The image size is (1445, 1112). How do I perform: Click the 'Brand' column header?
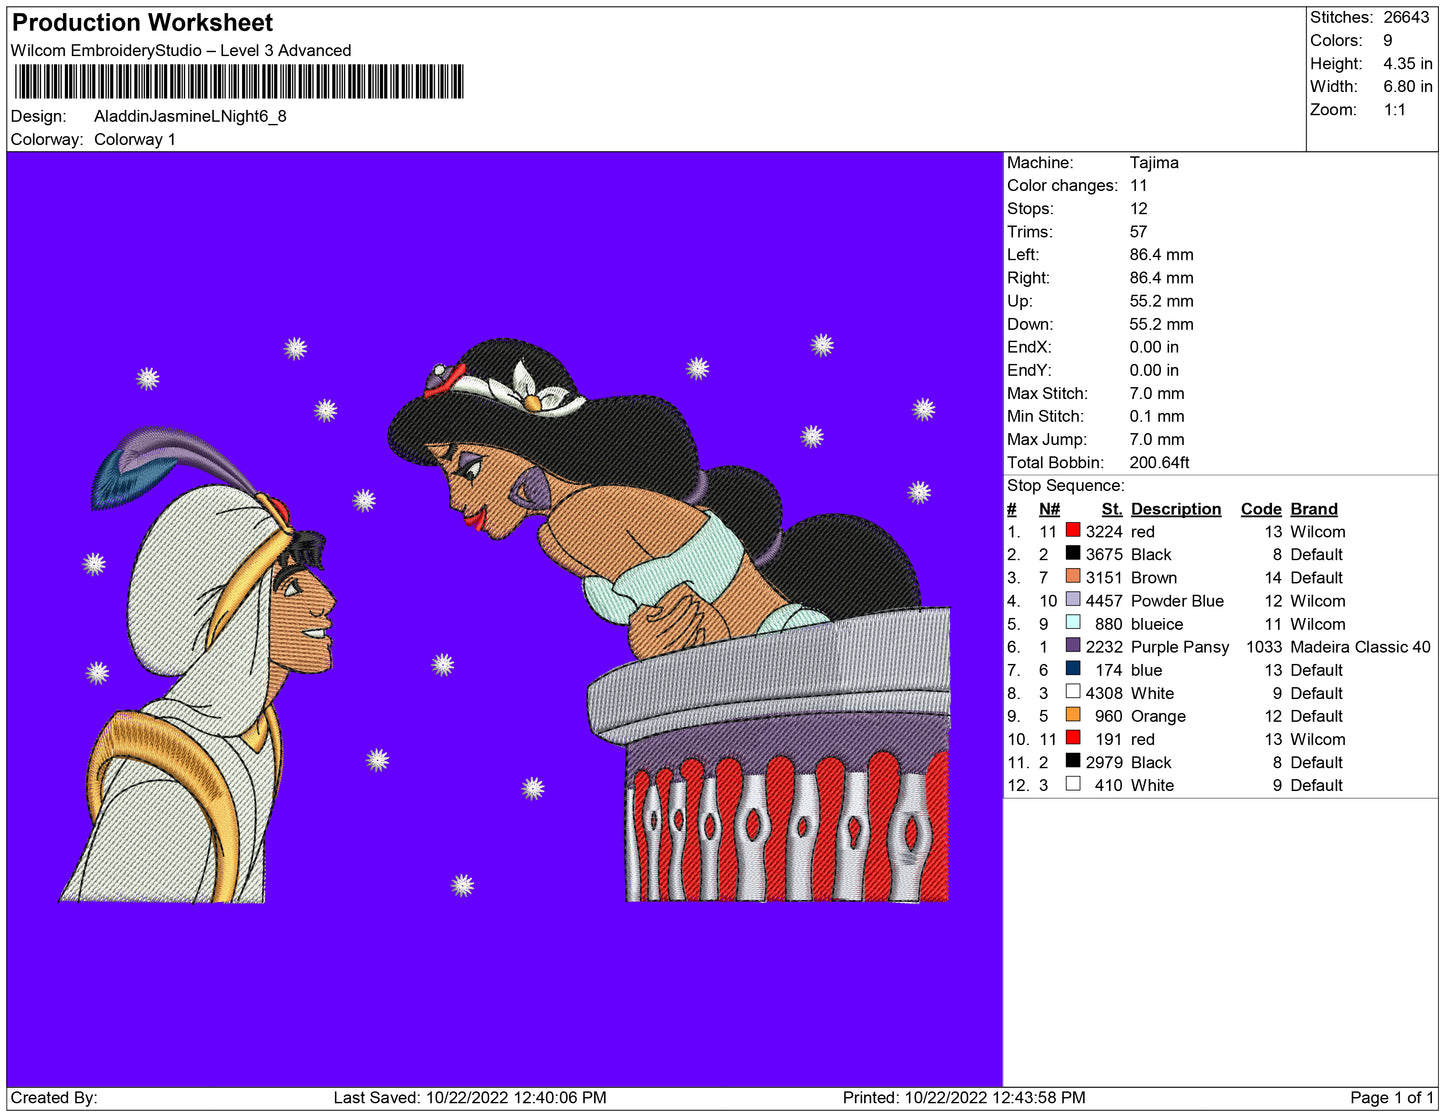pyautogui.click(x=1314, y=508)
